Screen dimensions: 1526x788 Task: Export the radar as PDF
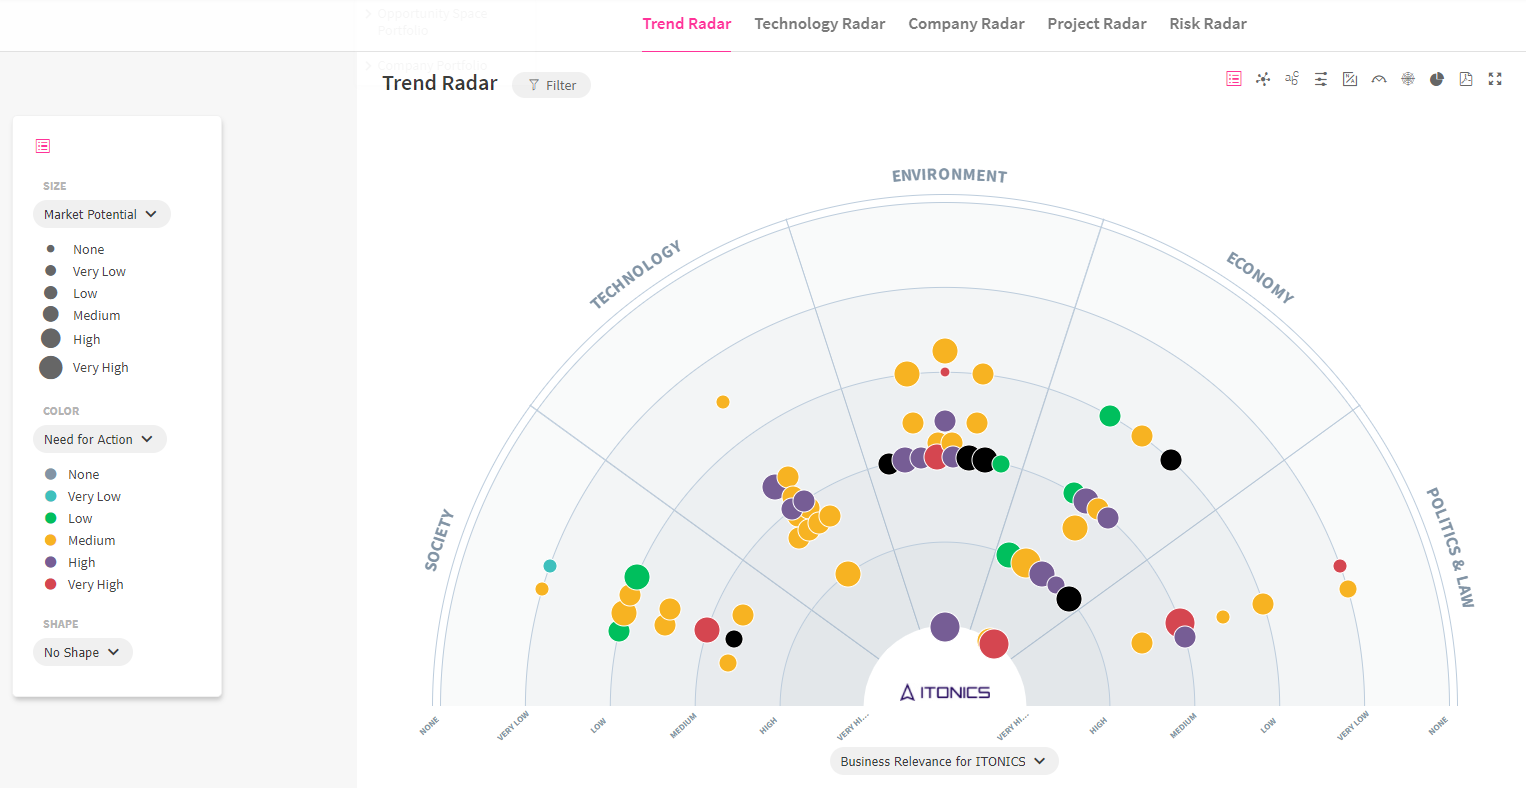coord(1465,78)
